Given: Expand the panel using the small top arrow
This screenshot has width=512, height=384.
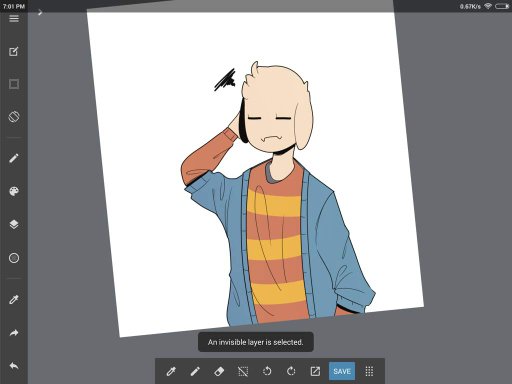Looking at the screenshot, I should pos(40,12).
